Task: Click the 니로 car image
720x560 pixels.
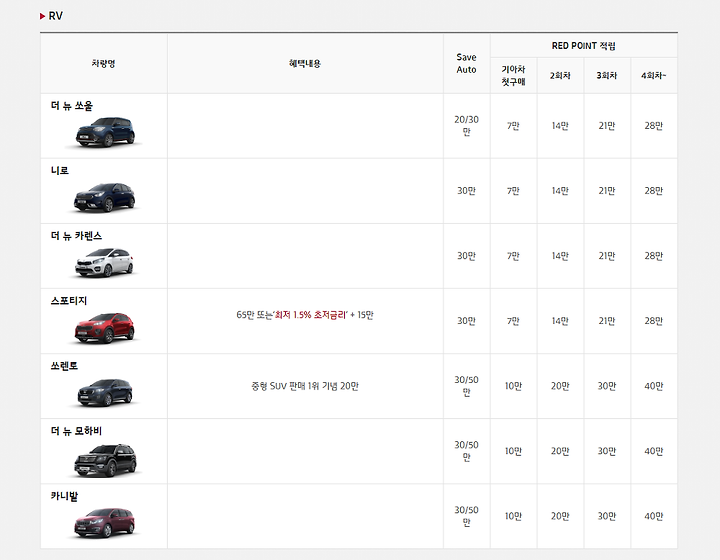Action: pos(105,197)
